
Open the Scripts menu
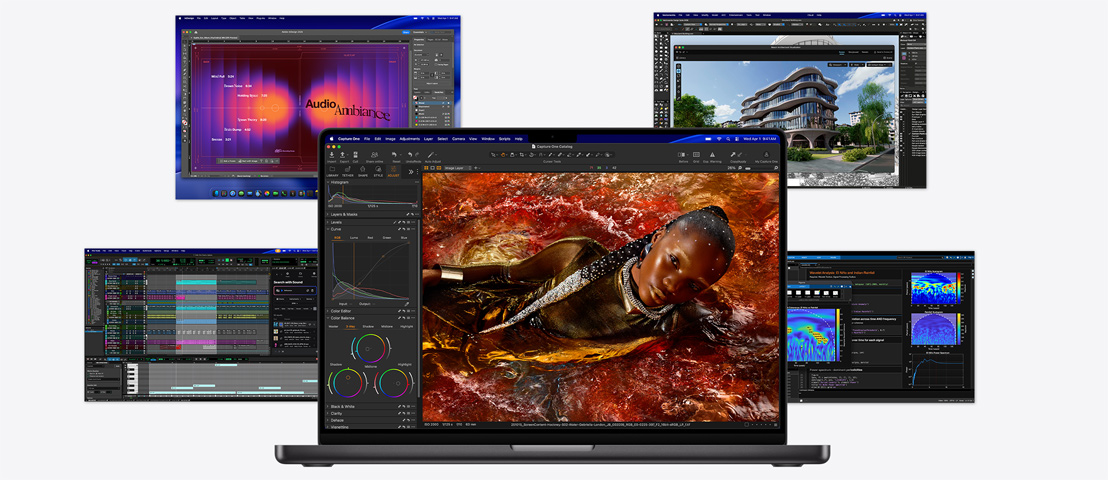coord(505,139)
